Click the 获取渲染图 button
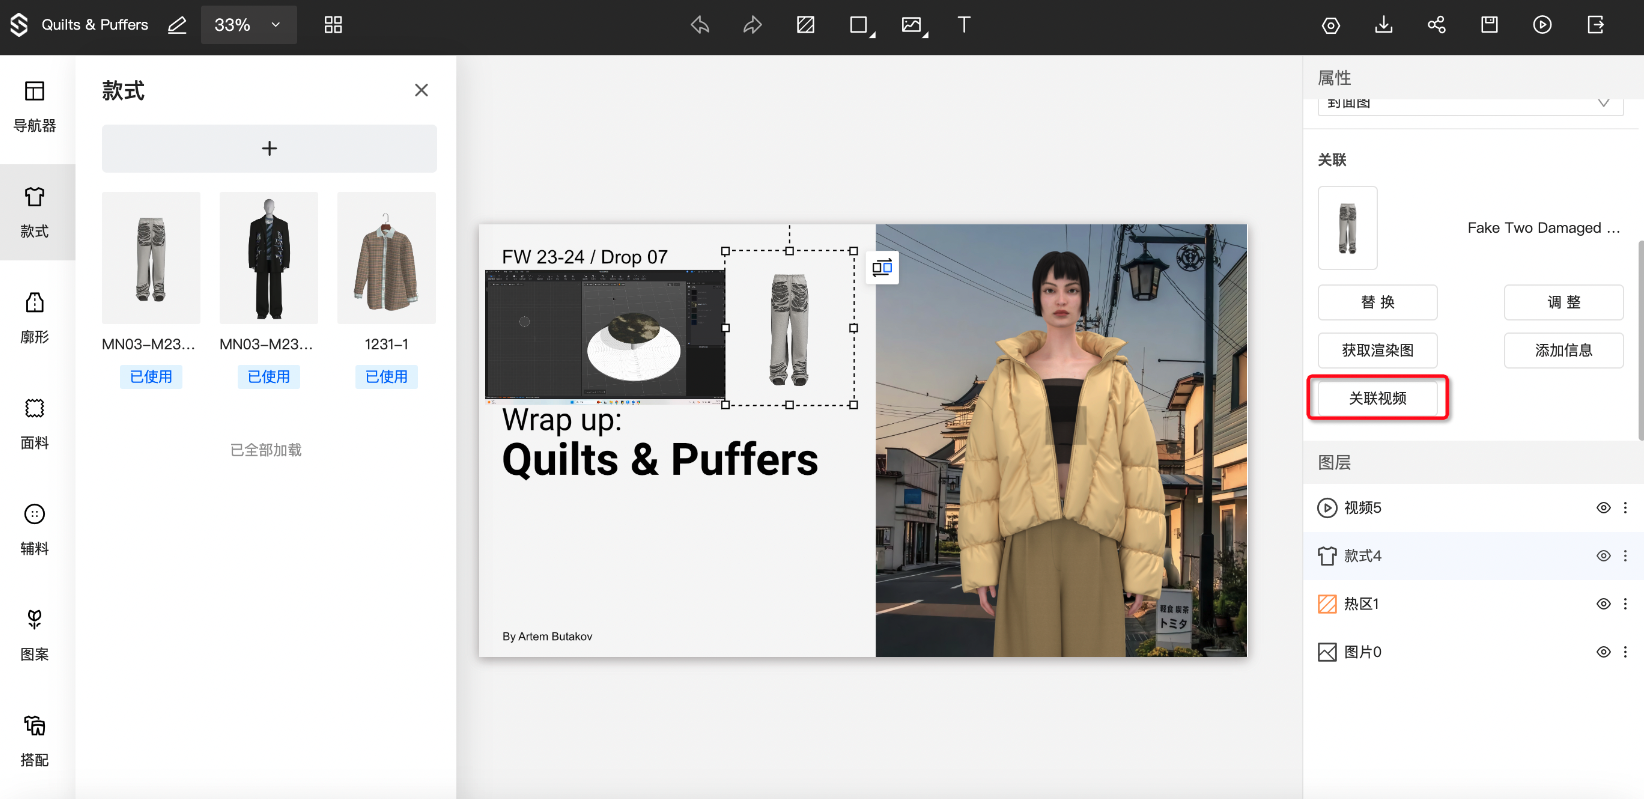Screen dimensions: 1644x799 1377,350
